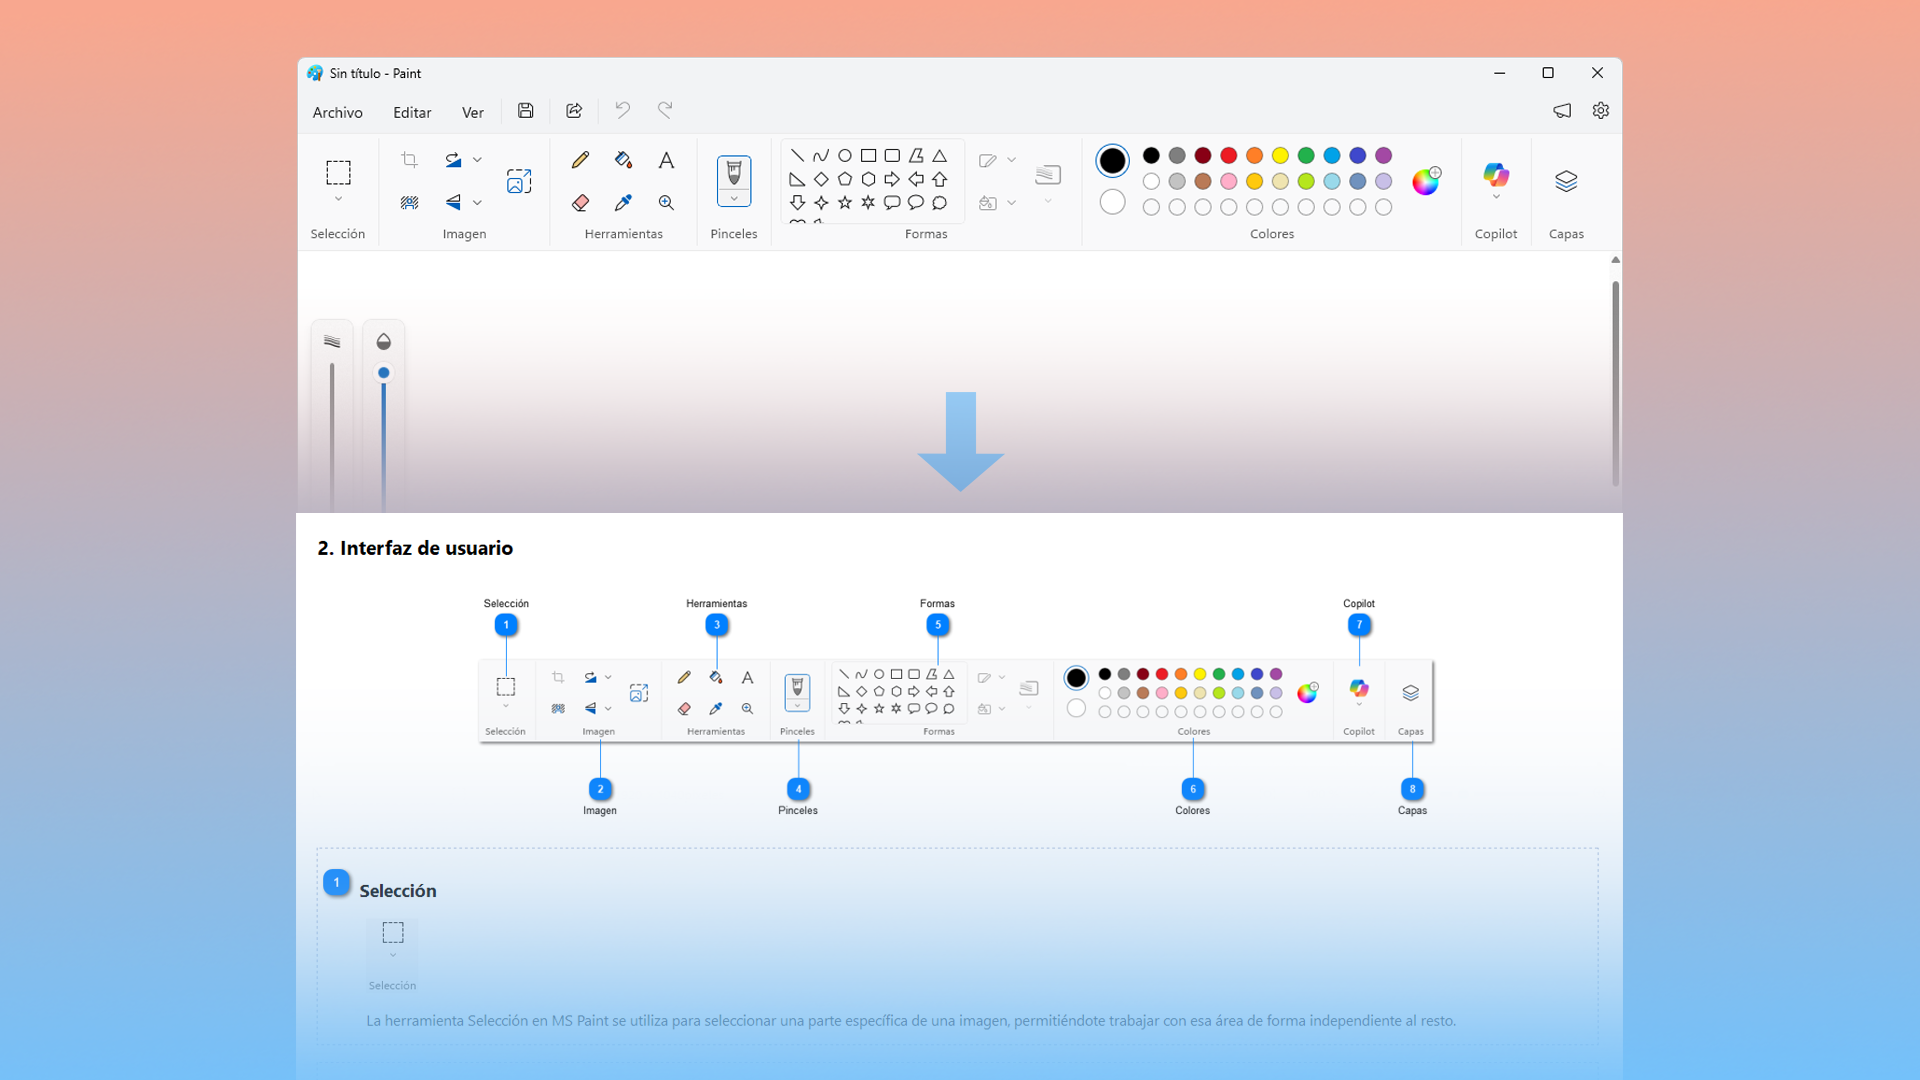Activate the Magnifier zoom tool
The width and height of the screenshot is (1920, 1080).
point(666,203)
